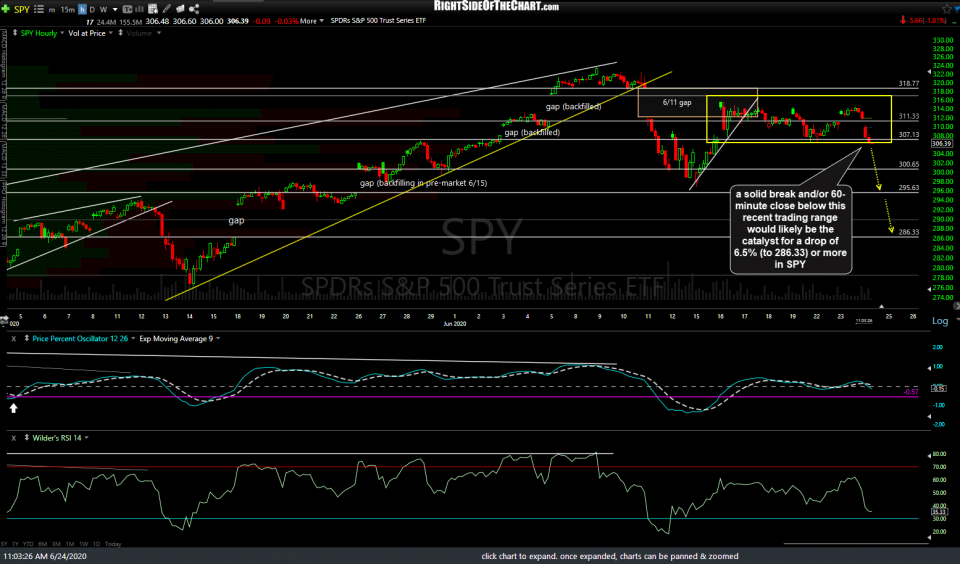
Task: Click the SPY ticker symbol
Action: 22,10
